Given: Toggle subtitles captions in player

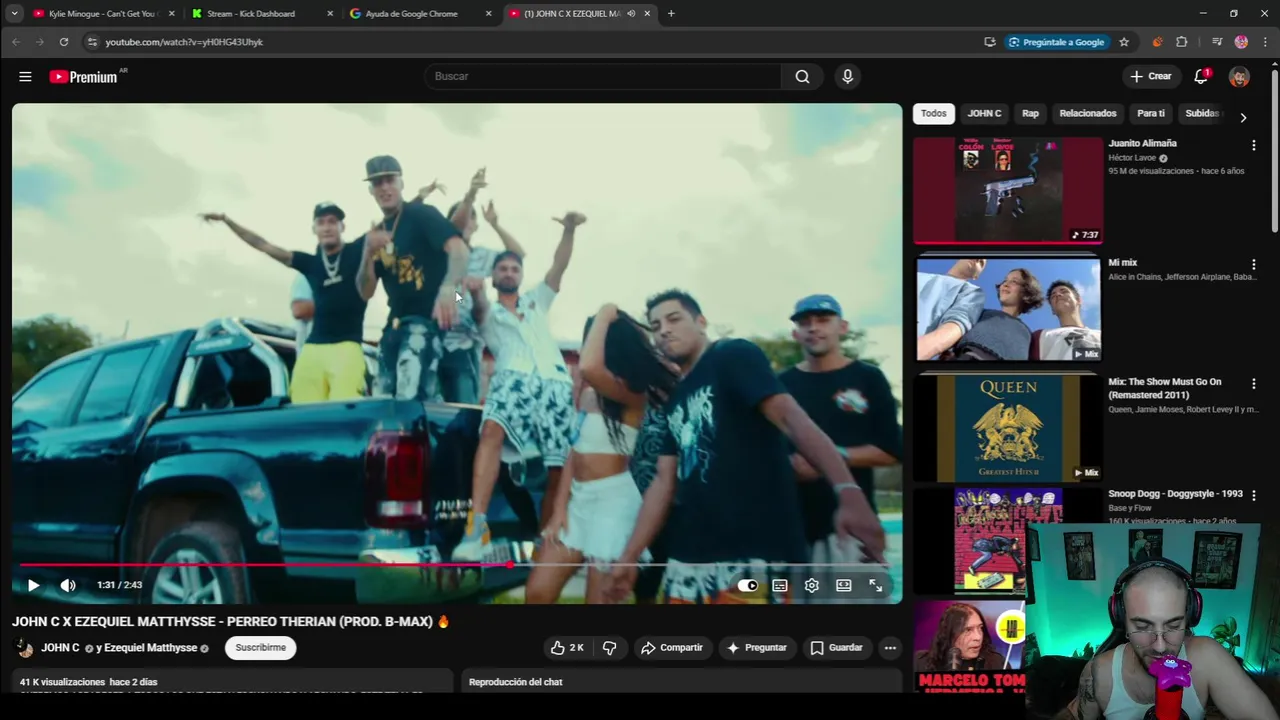Looking at the screenshot, I should (780, 585).
